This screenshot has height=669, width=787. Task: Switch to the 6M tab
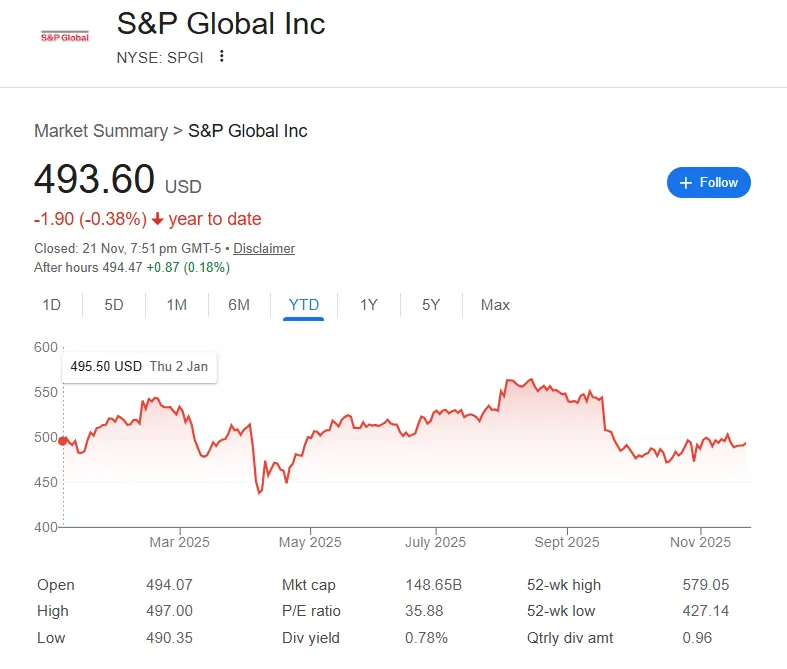(x=239, y=305)
